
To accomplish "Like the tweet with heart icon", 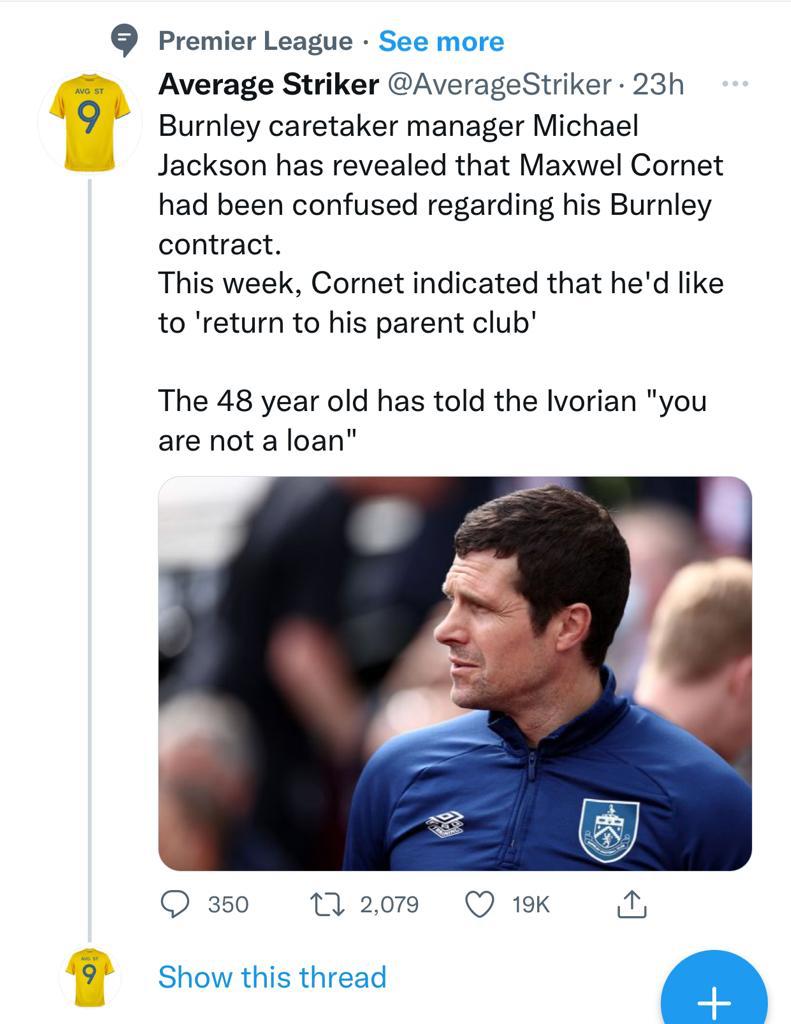I will point(481,904).
